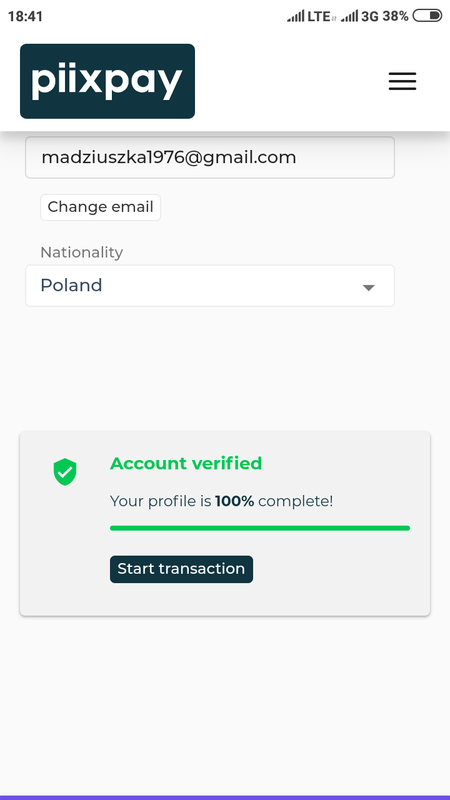Screen dimensions: 450x800
Task: Tap the 3G signal strength icon
Action: 349,16
